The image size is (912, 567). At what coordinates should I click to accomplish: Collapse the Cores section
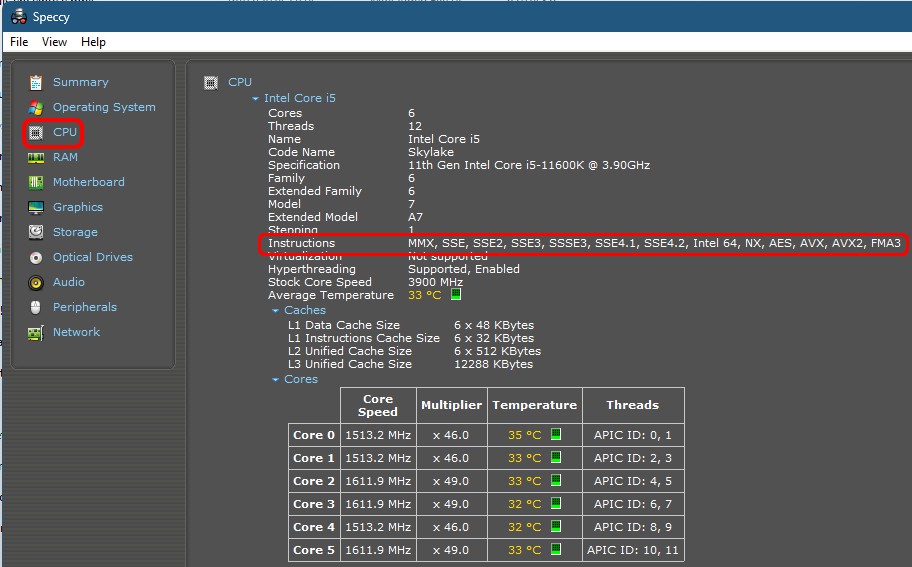pos(276,380)
